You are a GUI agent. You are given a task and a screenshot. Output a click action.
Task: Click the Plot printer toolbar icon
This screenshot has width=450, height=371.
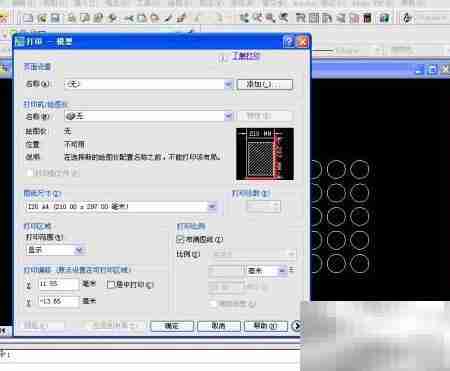coord(71,17)
